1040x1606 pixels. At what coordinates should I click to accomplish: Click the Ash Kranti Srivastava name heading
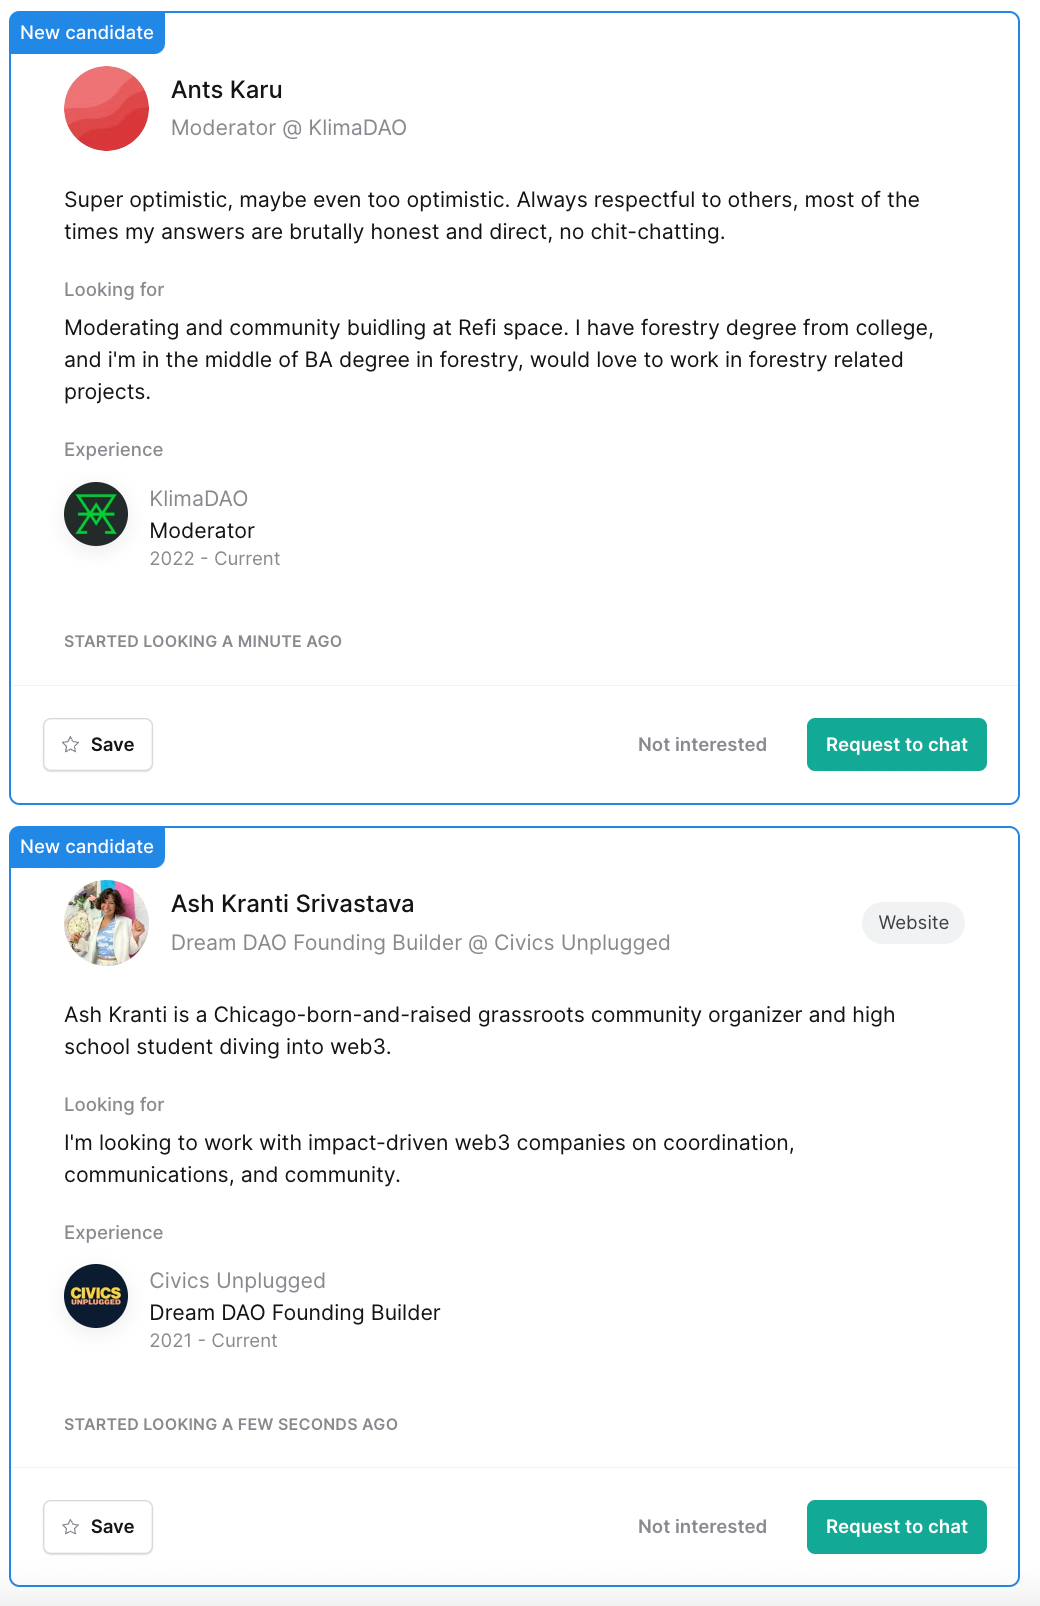tap(292, 904)
